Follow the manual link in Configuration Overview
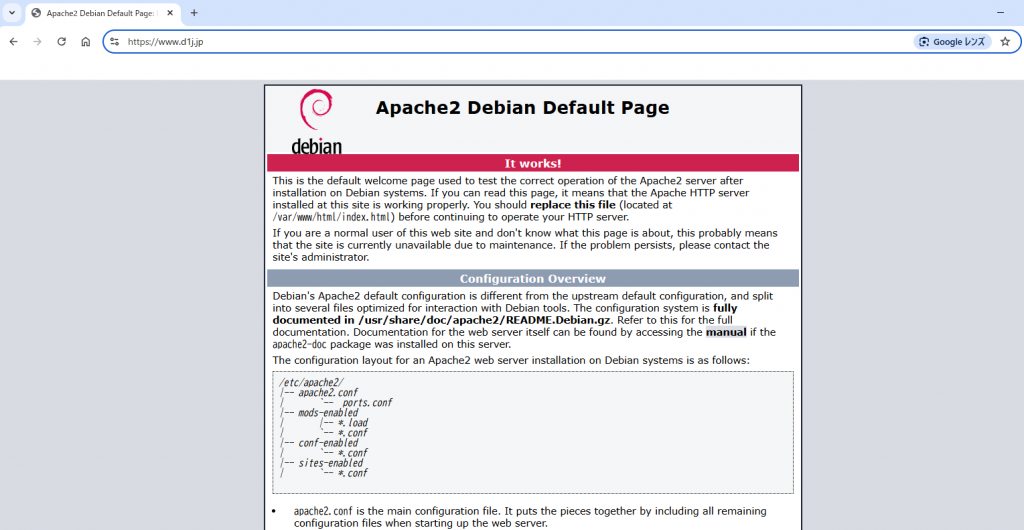This screenshot has width=1024, height=530. coord(726,332)
